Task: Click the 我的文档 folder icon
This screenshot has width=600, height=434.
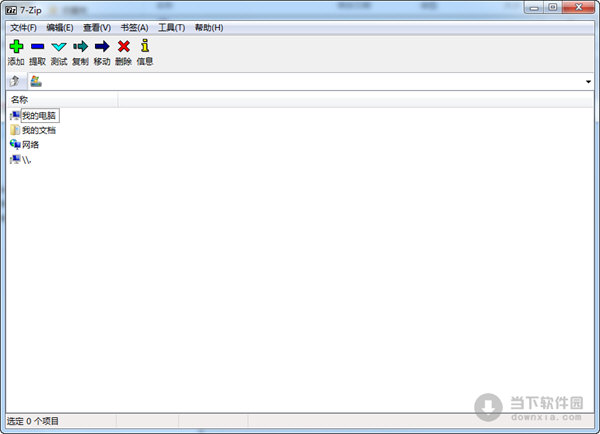Action: [15, 130]
